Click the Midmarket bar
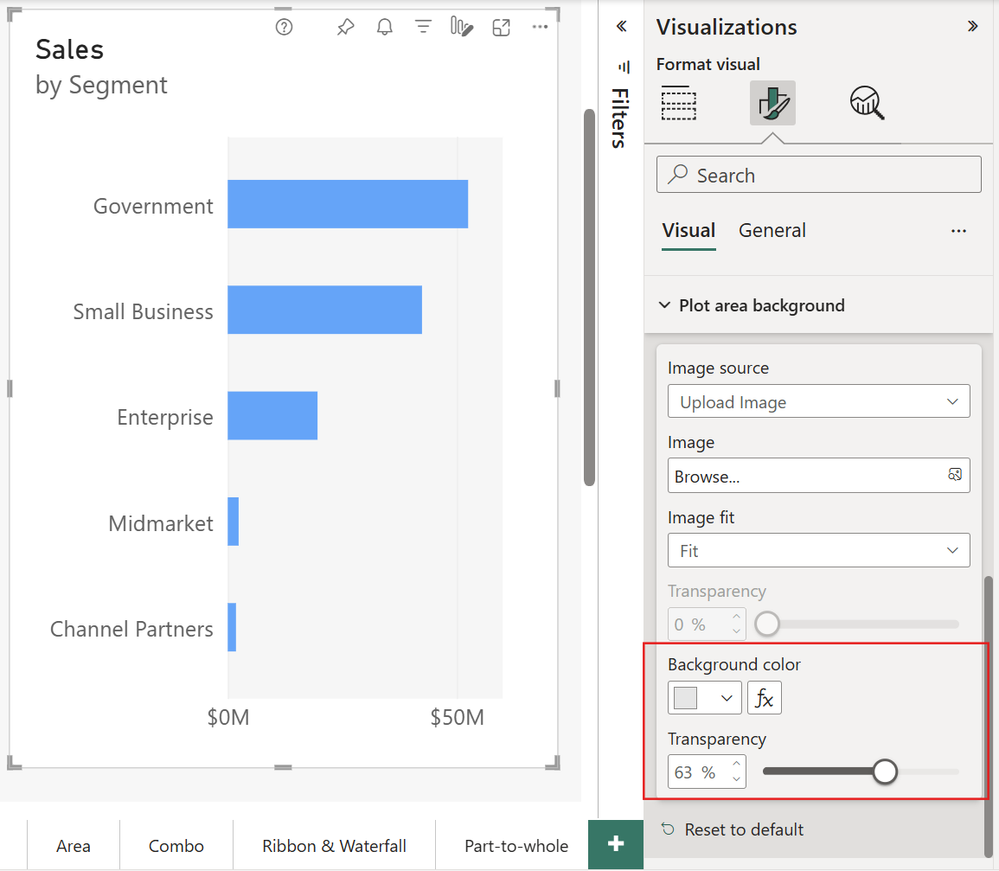999x871 pixels. [x=233, y=521]
